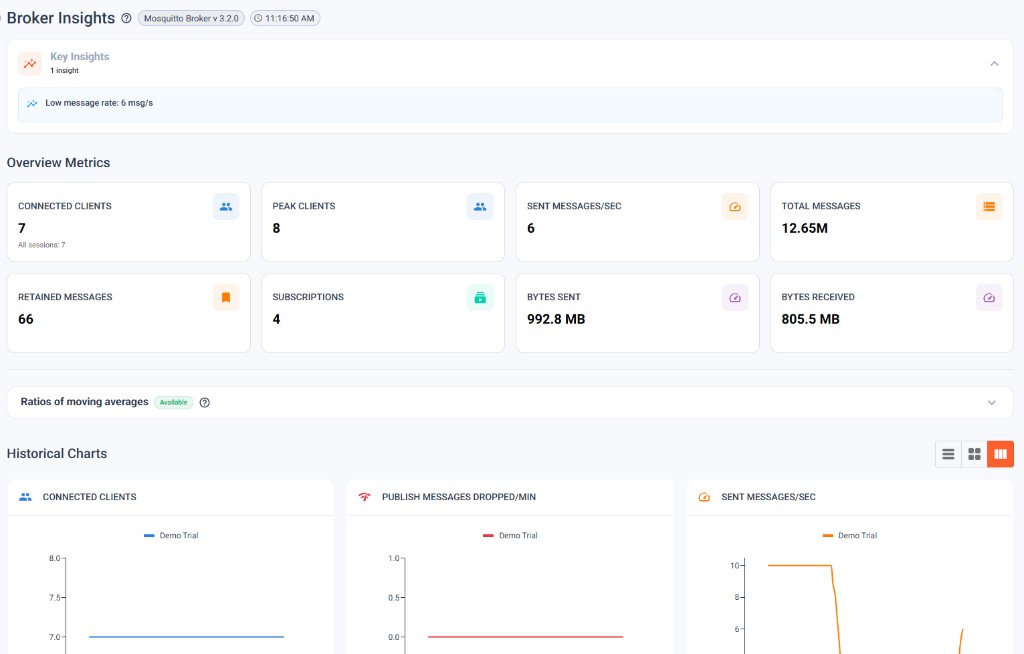This screenshot has height=654, width=1024.
Task: Click the Available status badge
Action: point(174,402)
